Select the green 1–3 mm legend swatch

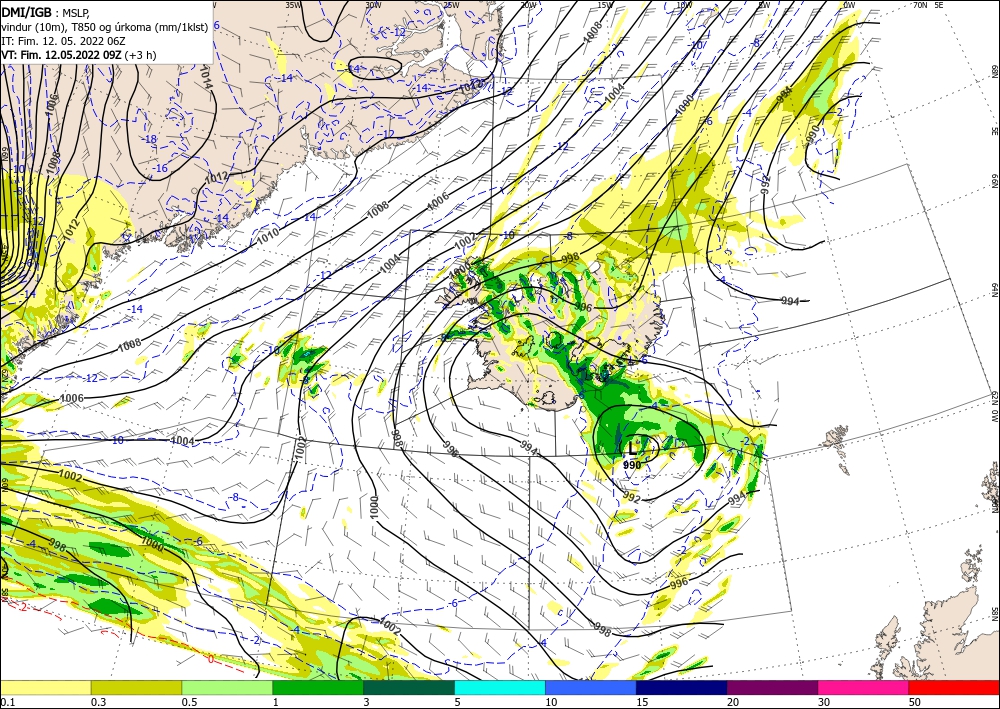pos(318,687)
